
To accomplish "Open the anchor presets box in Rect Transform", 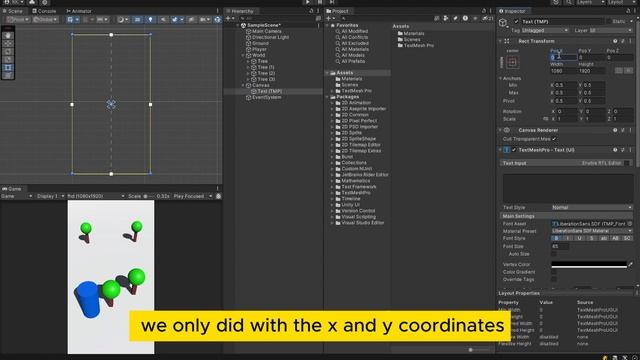I will 513,62.
